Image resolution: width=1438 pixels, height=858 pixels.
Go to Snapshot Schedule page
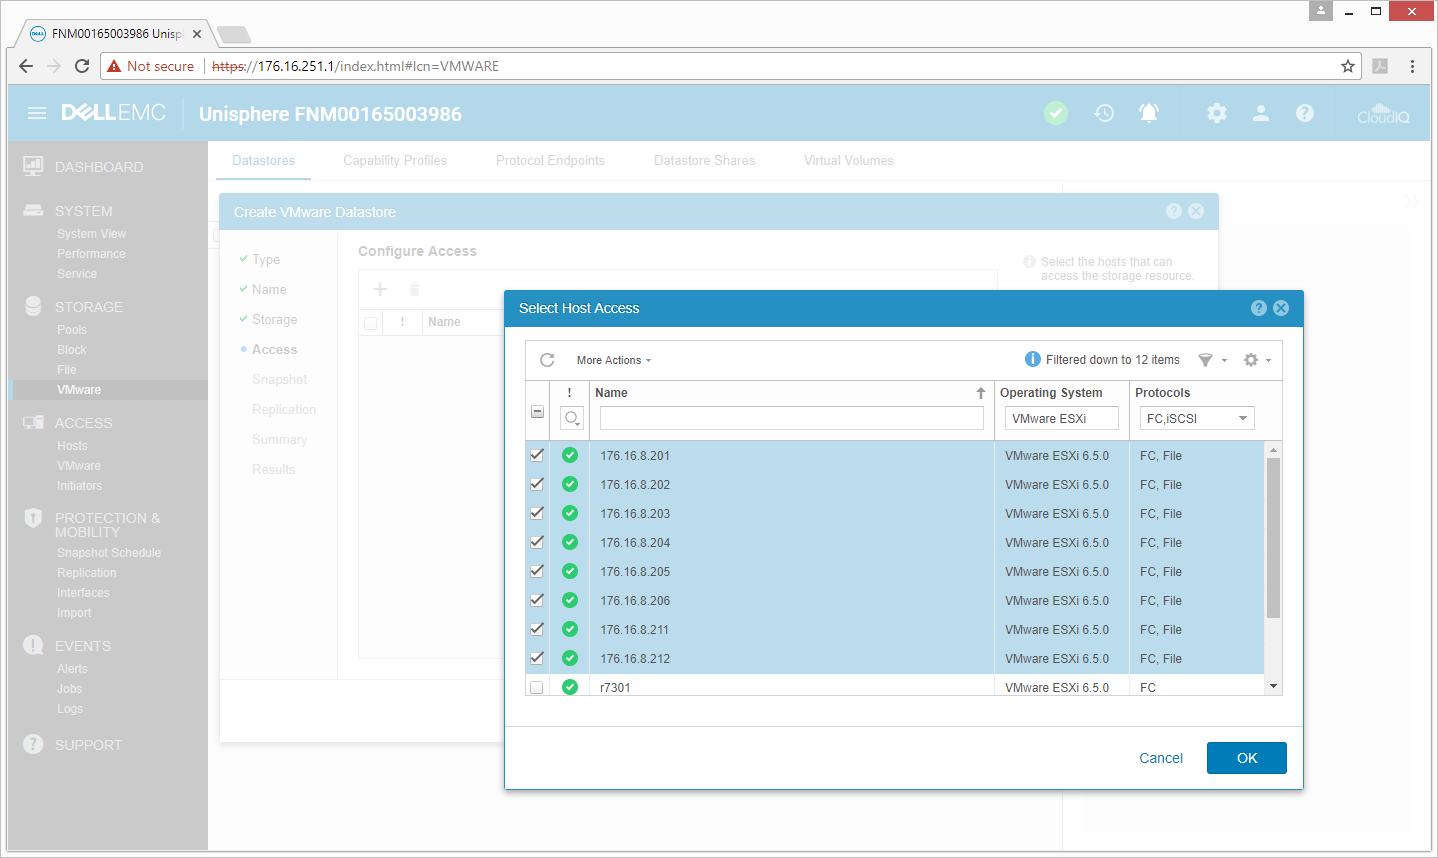[x=109, y=553]
